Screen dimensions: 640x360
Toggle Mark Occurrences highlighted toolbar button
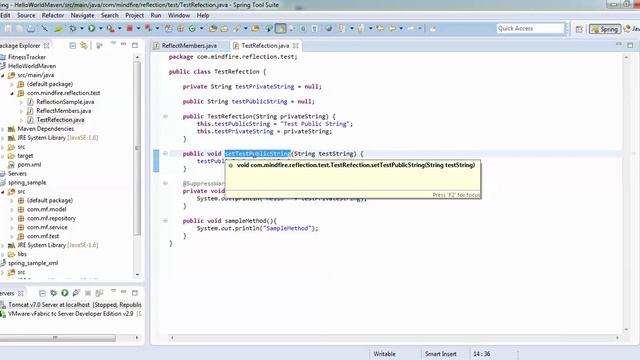click(280, 28)
